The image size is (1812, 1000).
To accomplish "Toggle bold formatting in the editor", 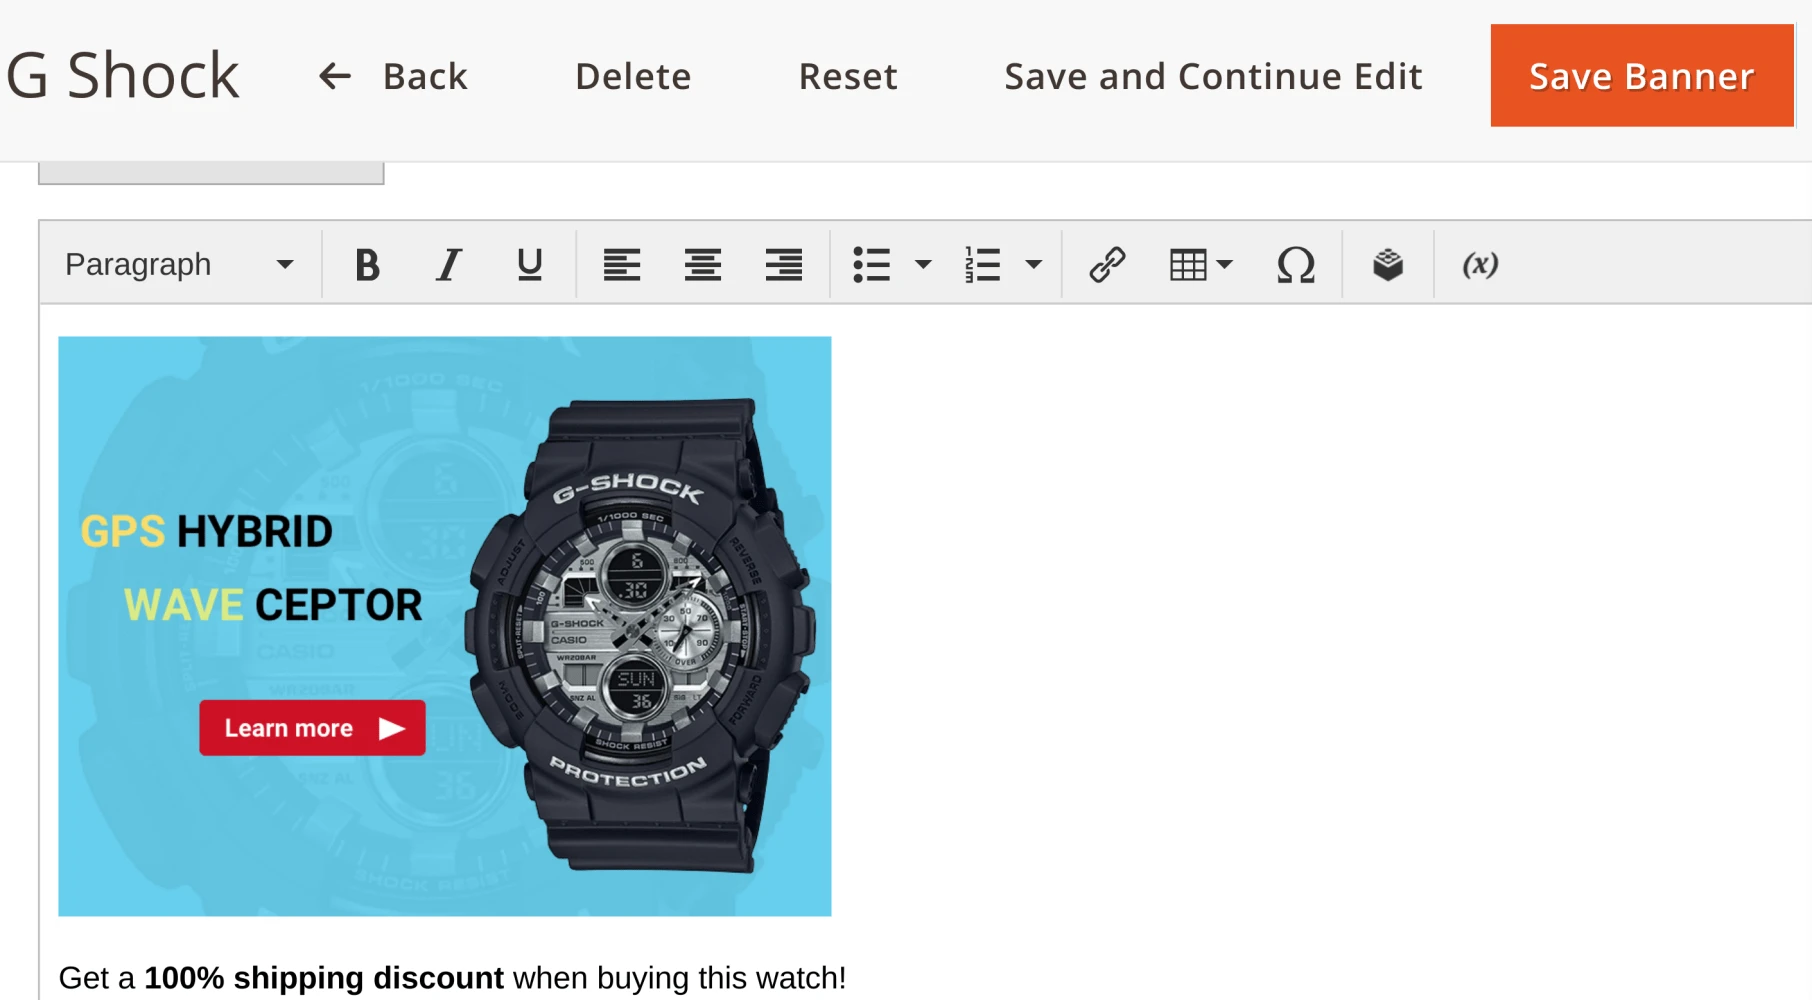I will (367, 265).
